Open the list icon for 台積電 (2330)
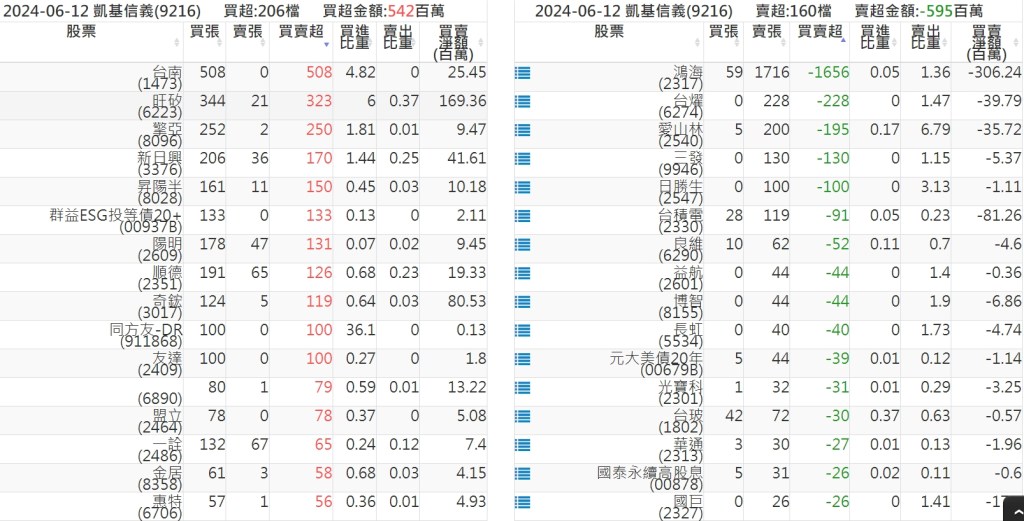This screenshot has height=521, width=1024. [521, 215]
